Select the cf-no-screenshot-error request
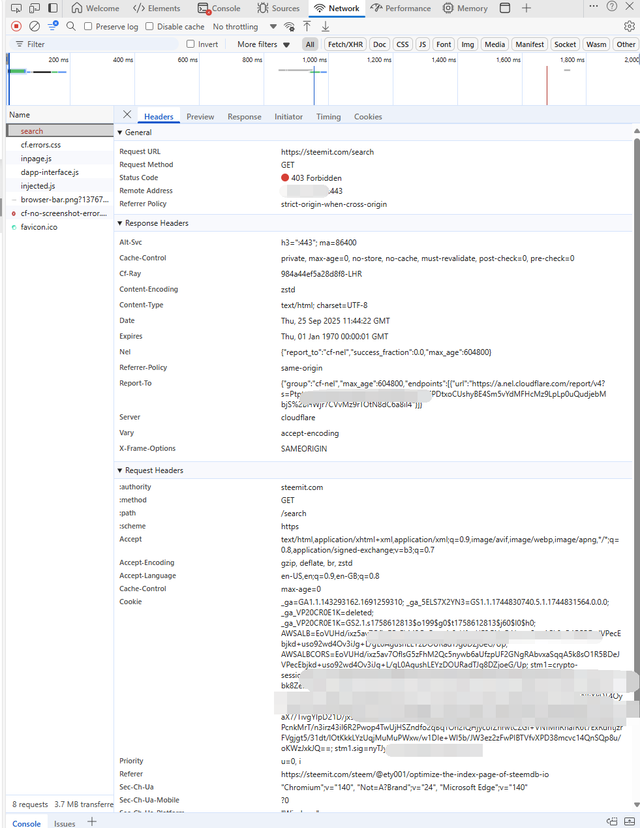This screenshot has width=640, height=828. click(60, 213)
